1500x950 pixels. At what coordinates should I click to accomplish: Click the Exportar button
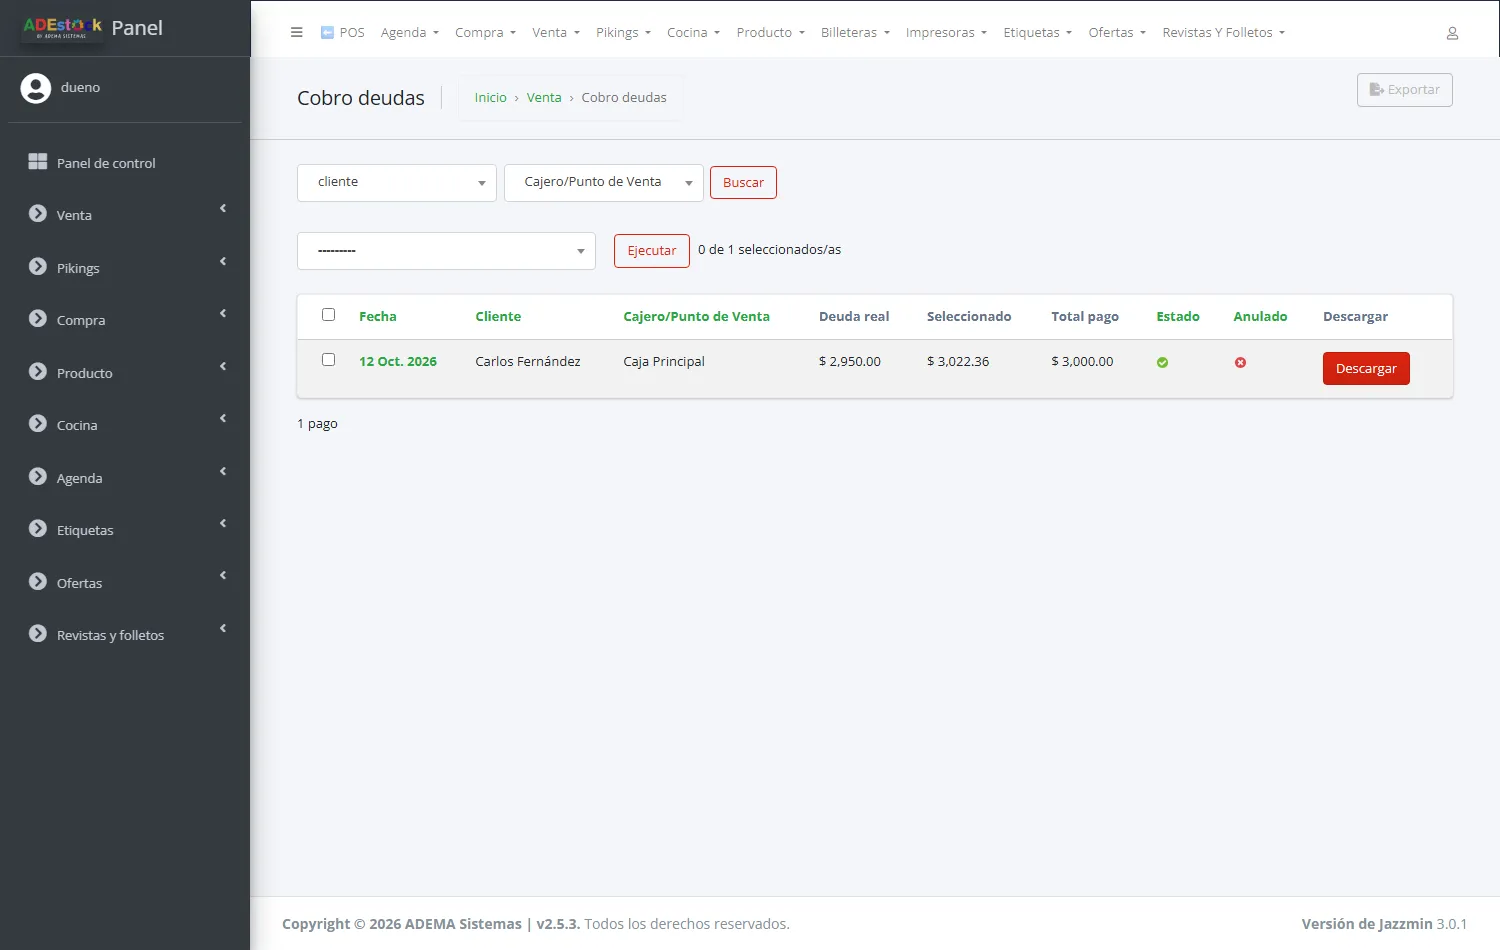[x=1405, y=90]
